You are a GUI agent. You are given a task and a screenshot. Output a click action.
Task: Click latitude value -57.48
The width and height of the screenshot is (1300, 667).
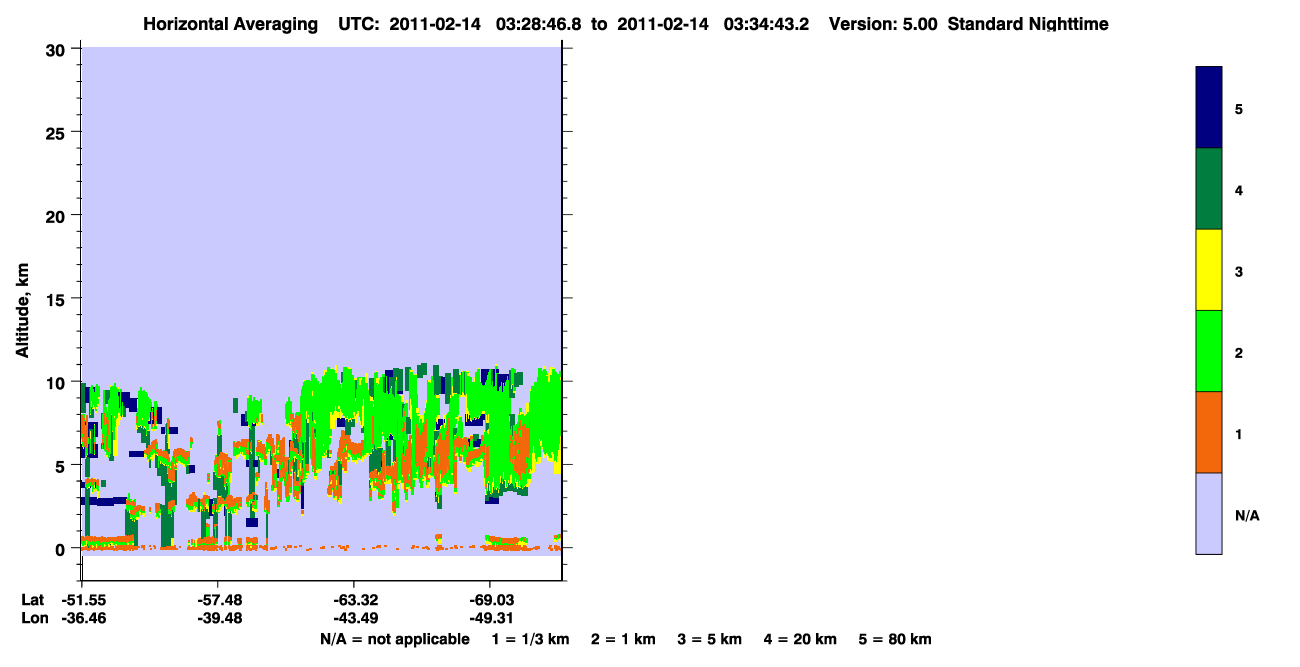click(218, 599)
